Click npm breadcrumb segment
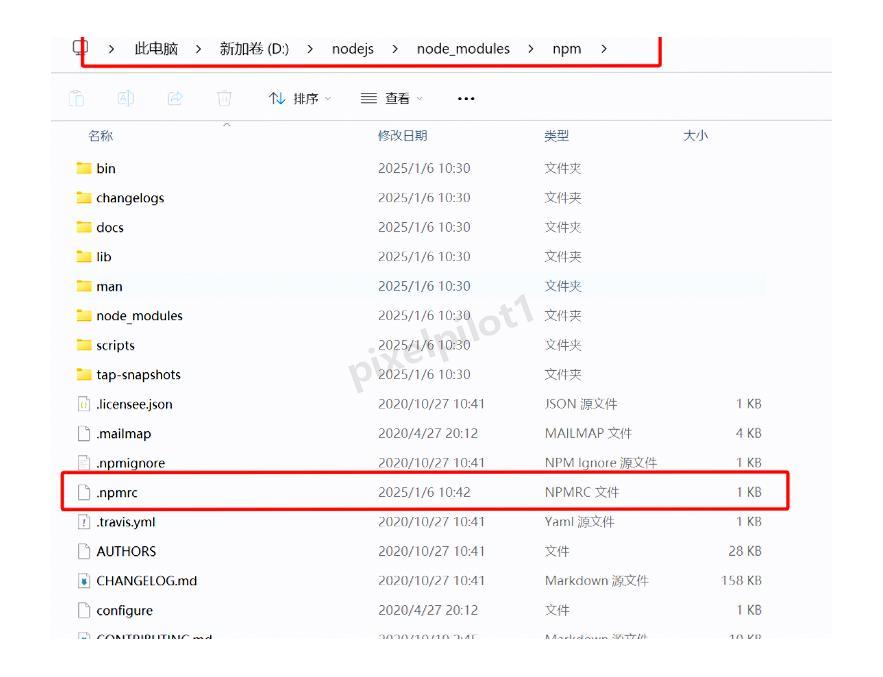 [x=567, y=49]
